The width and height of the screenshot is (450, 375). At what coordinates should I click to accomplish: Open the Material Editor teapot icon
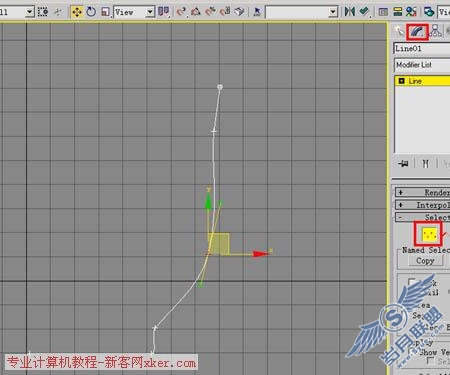pos(429,12)
